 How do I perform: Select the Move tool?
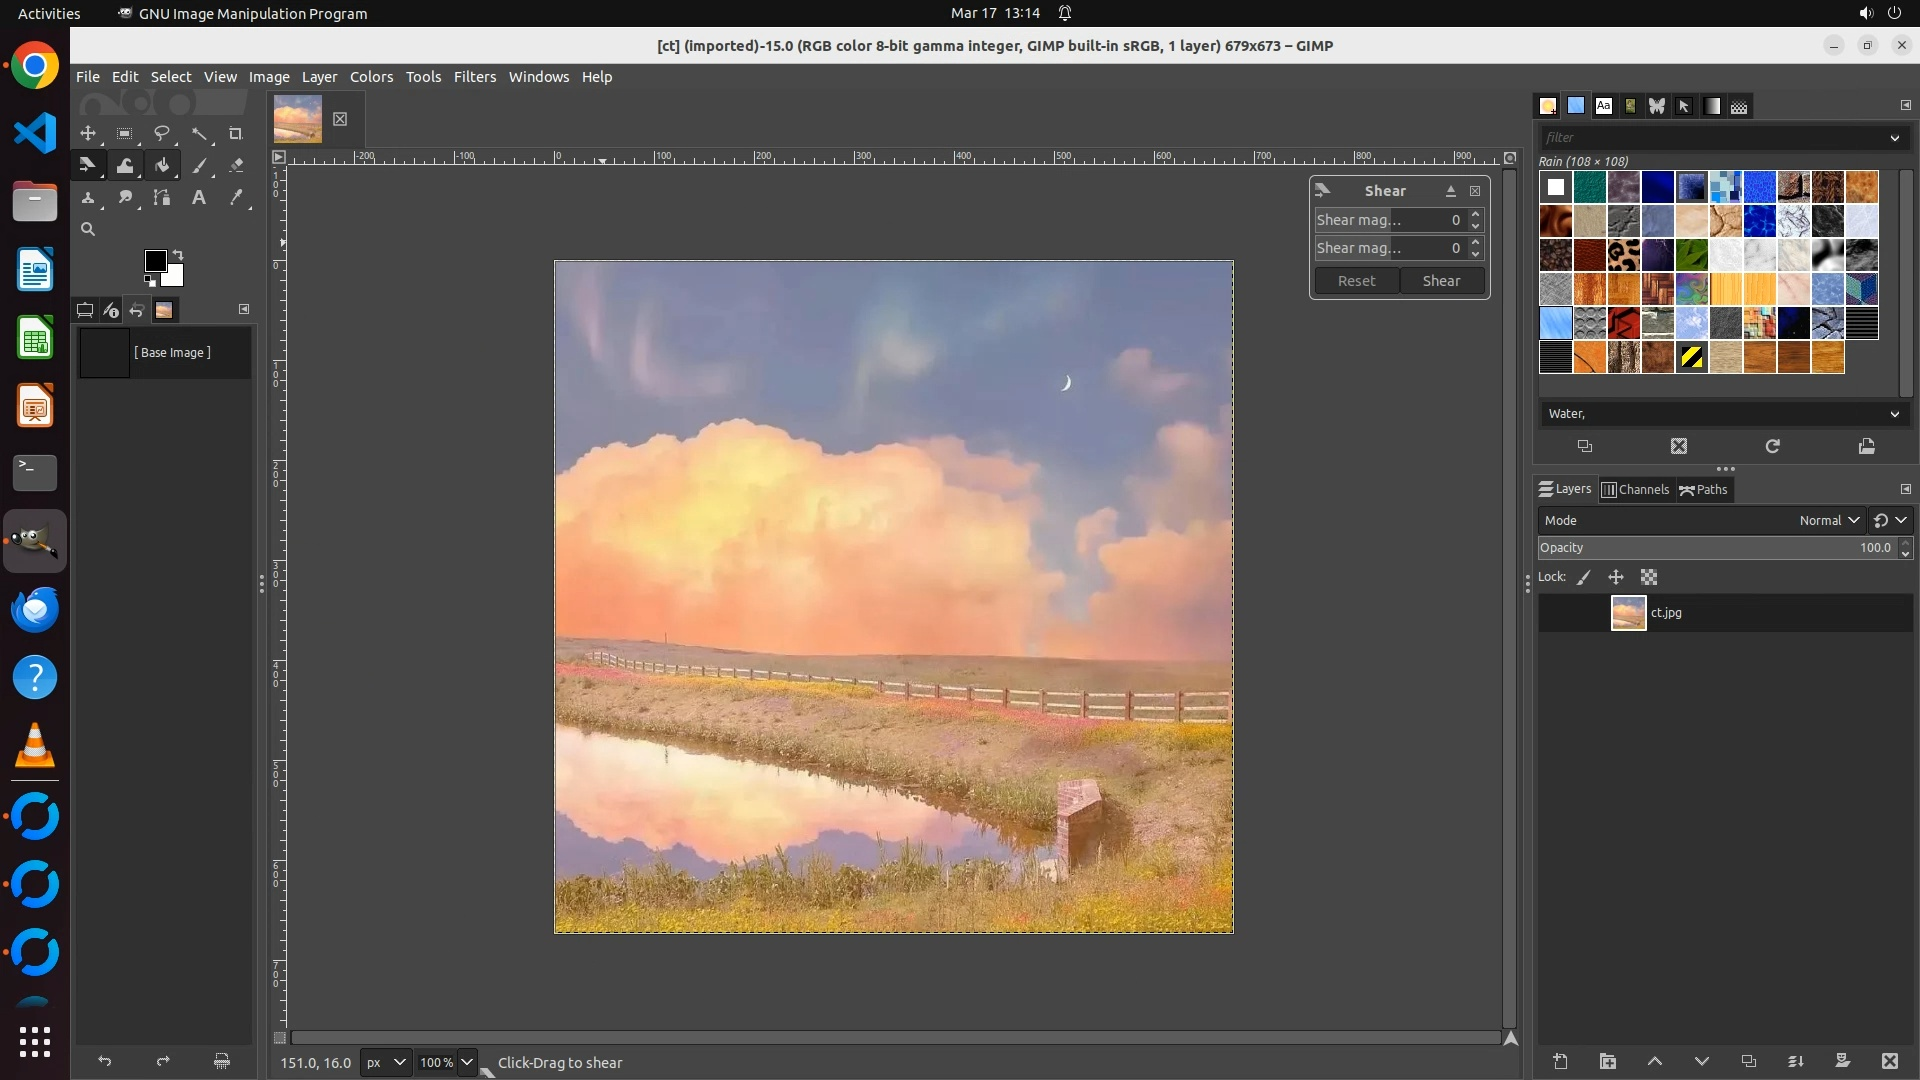[88, 133]
